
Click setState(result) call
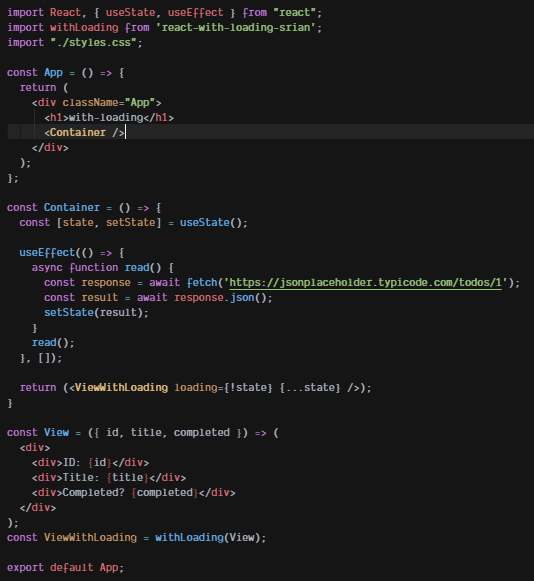(x=93, y=312)
